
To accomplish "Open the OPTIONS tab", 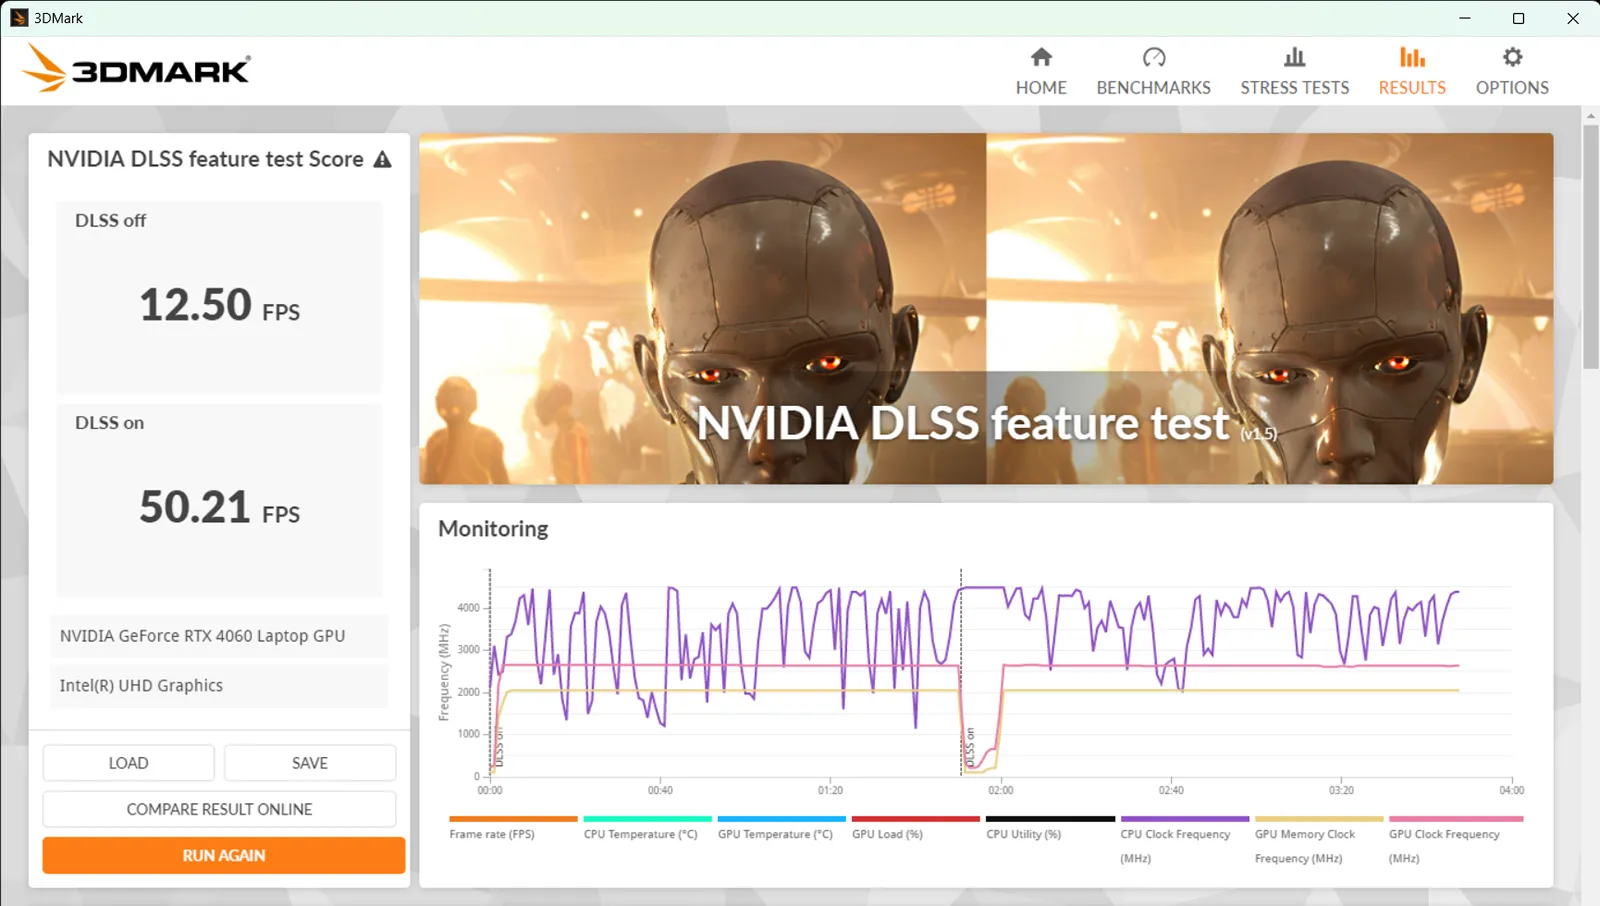I will tap(1512, 72).
